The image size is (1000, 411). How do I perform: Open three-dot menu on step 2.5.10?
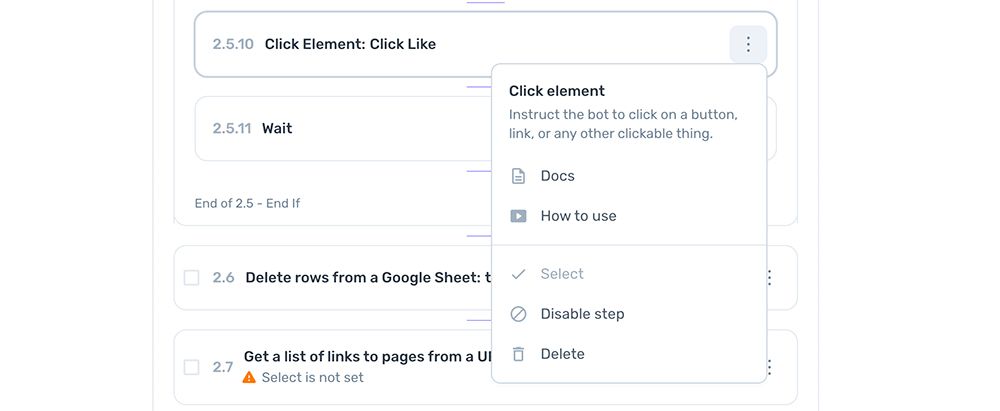(748, 44)
